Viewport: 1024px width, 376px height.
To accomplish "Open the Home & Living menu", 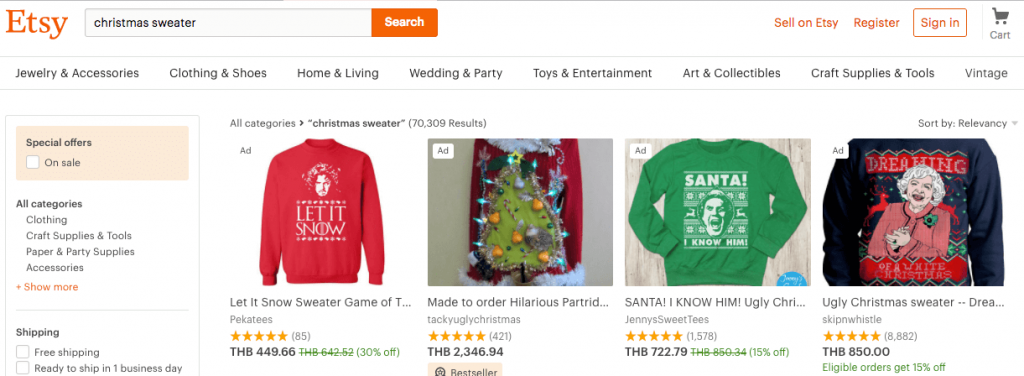I will coord(338,73).
